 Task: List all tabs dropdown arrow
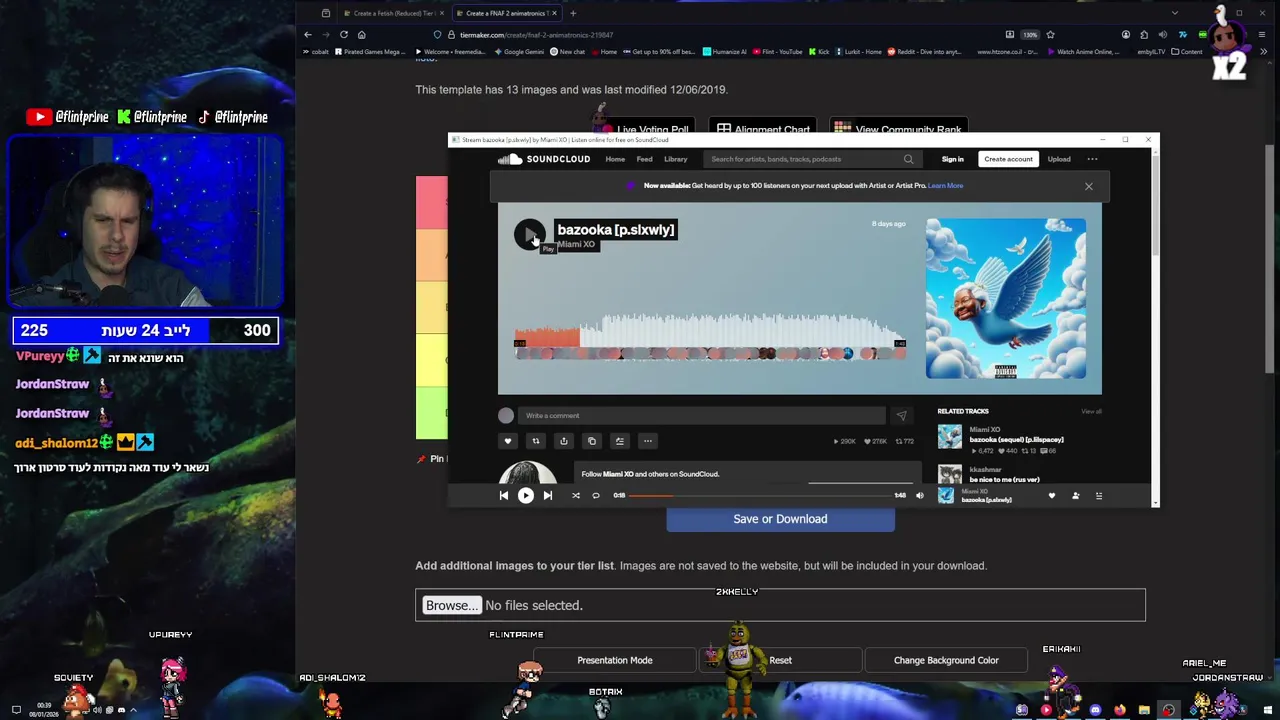tap(1174, 13)
